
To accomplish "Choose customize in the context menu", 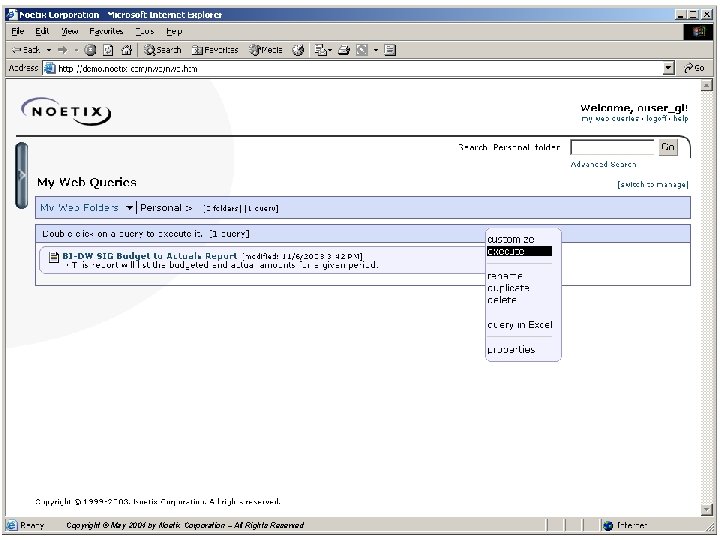I will pos(511,239).
